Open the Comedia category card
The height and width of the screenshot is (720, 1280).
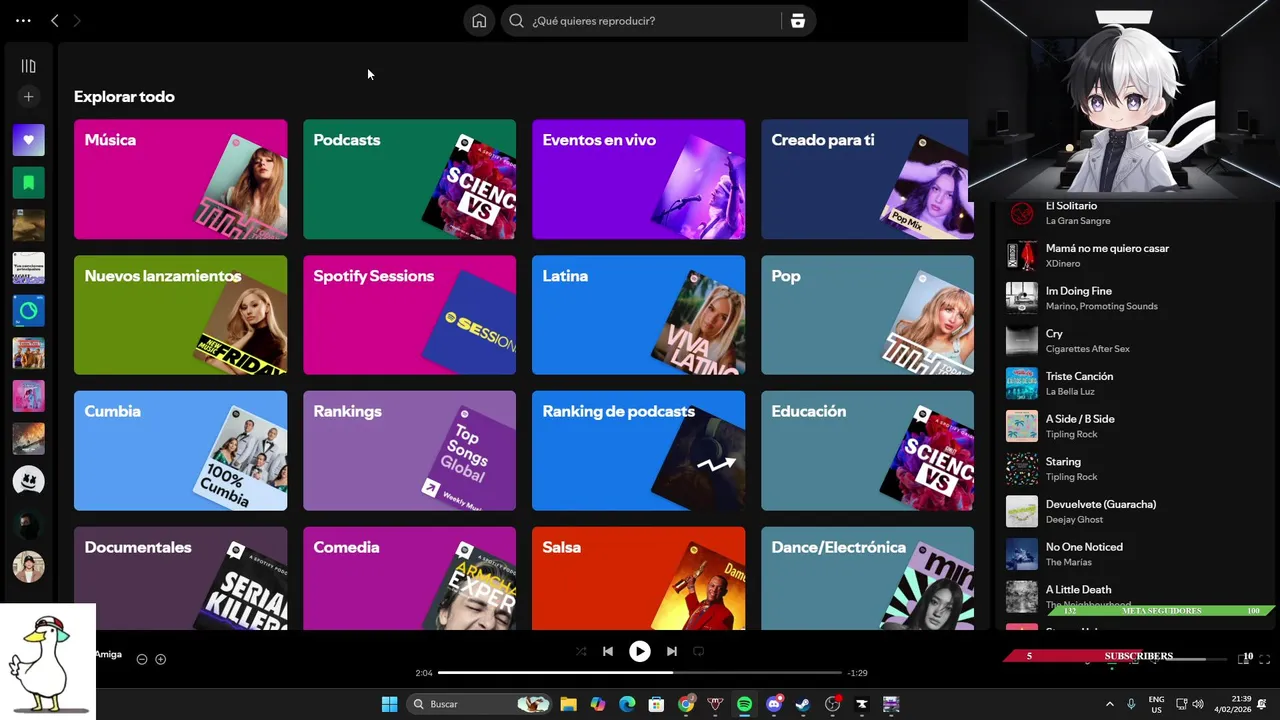pos(409,578)
